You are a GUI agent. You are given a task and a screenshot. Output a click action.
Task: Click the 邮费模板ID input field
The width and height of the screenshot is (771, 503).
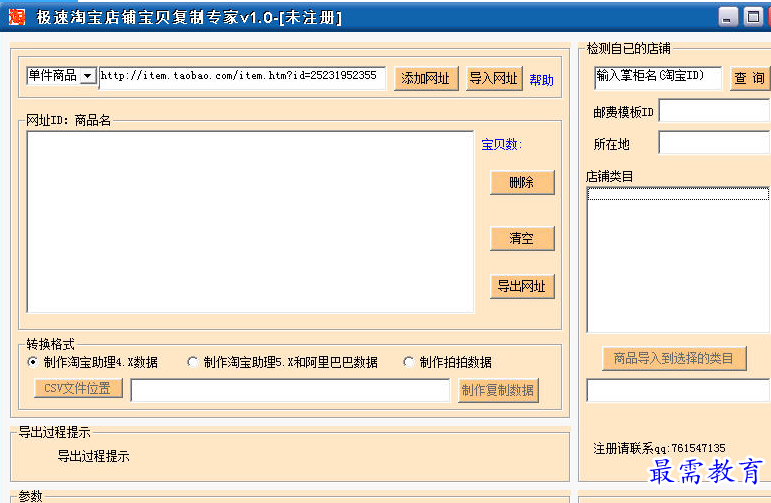[x=714, y=110]
